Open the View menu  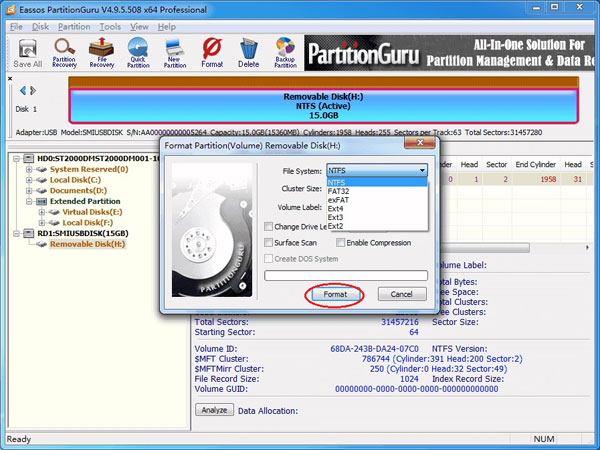coord(139,27)
